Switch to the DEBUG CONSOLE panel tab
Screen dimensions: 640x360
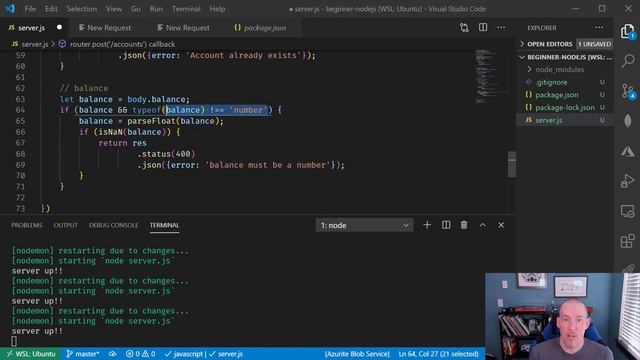click(113, 225)
